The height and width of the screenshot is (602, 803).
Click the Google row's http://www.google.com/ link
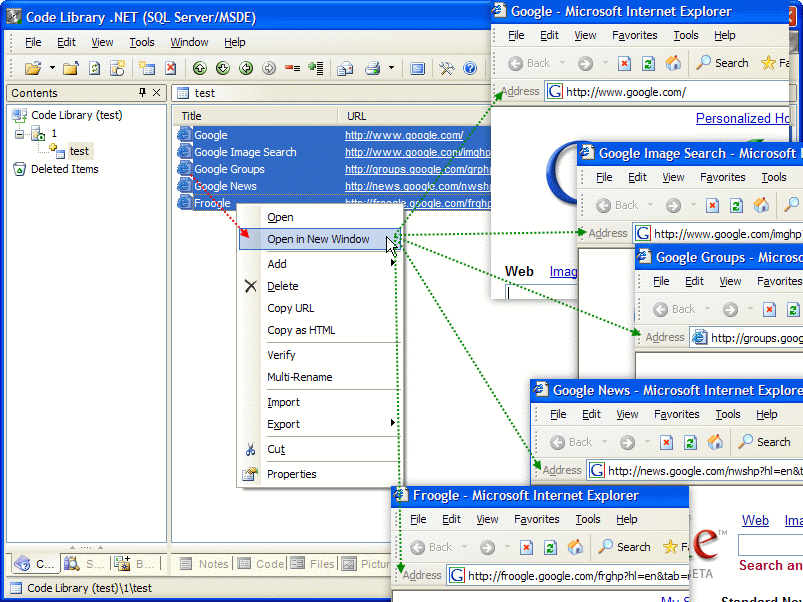404,135
